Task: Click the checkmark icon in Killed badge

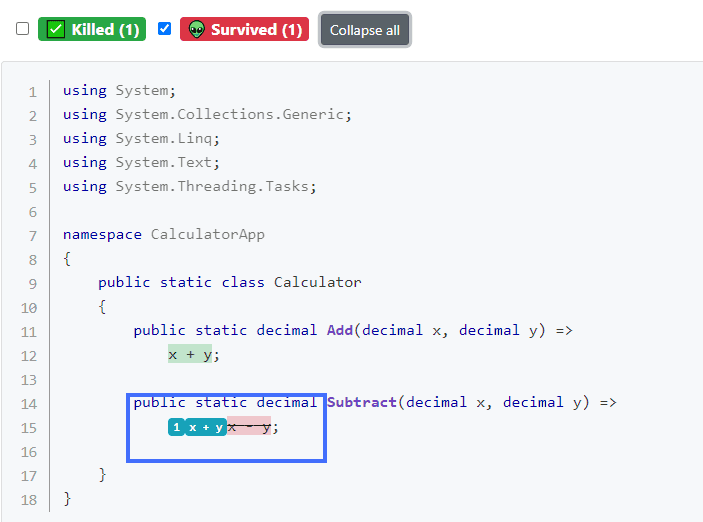Action: (x=56, y=30)
